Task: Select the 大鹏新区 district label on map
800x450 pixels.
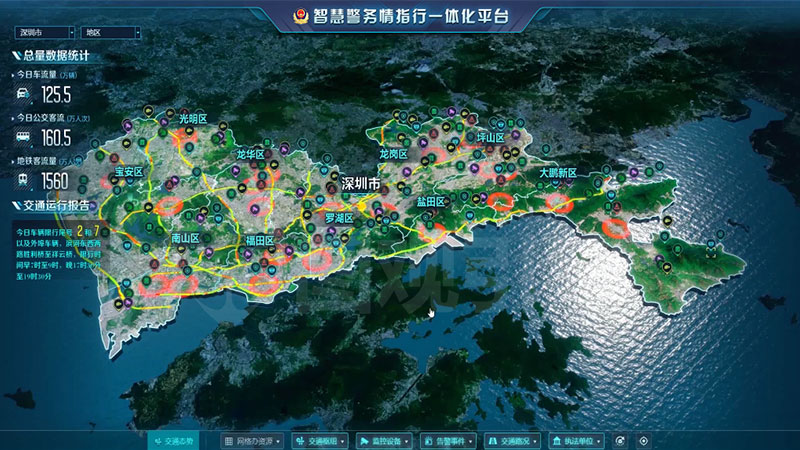Action: pyautogui.click(x=558, y=173)
